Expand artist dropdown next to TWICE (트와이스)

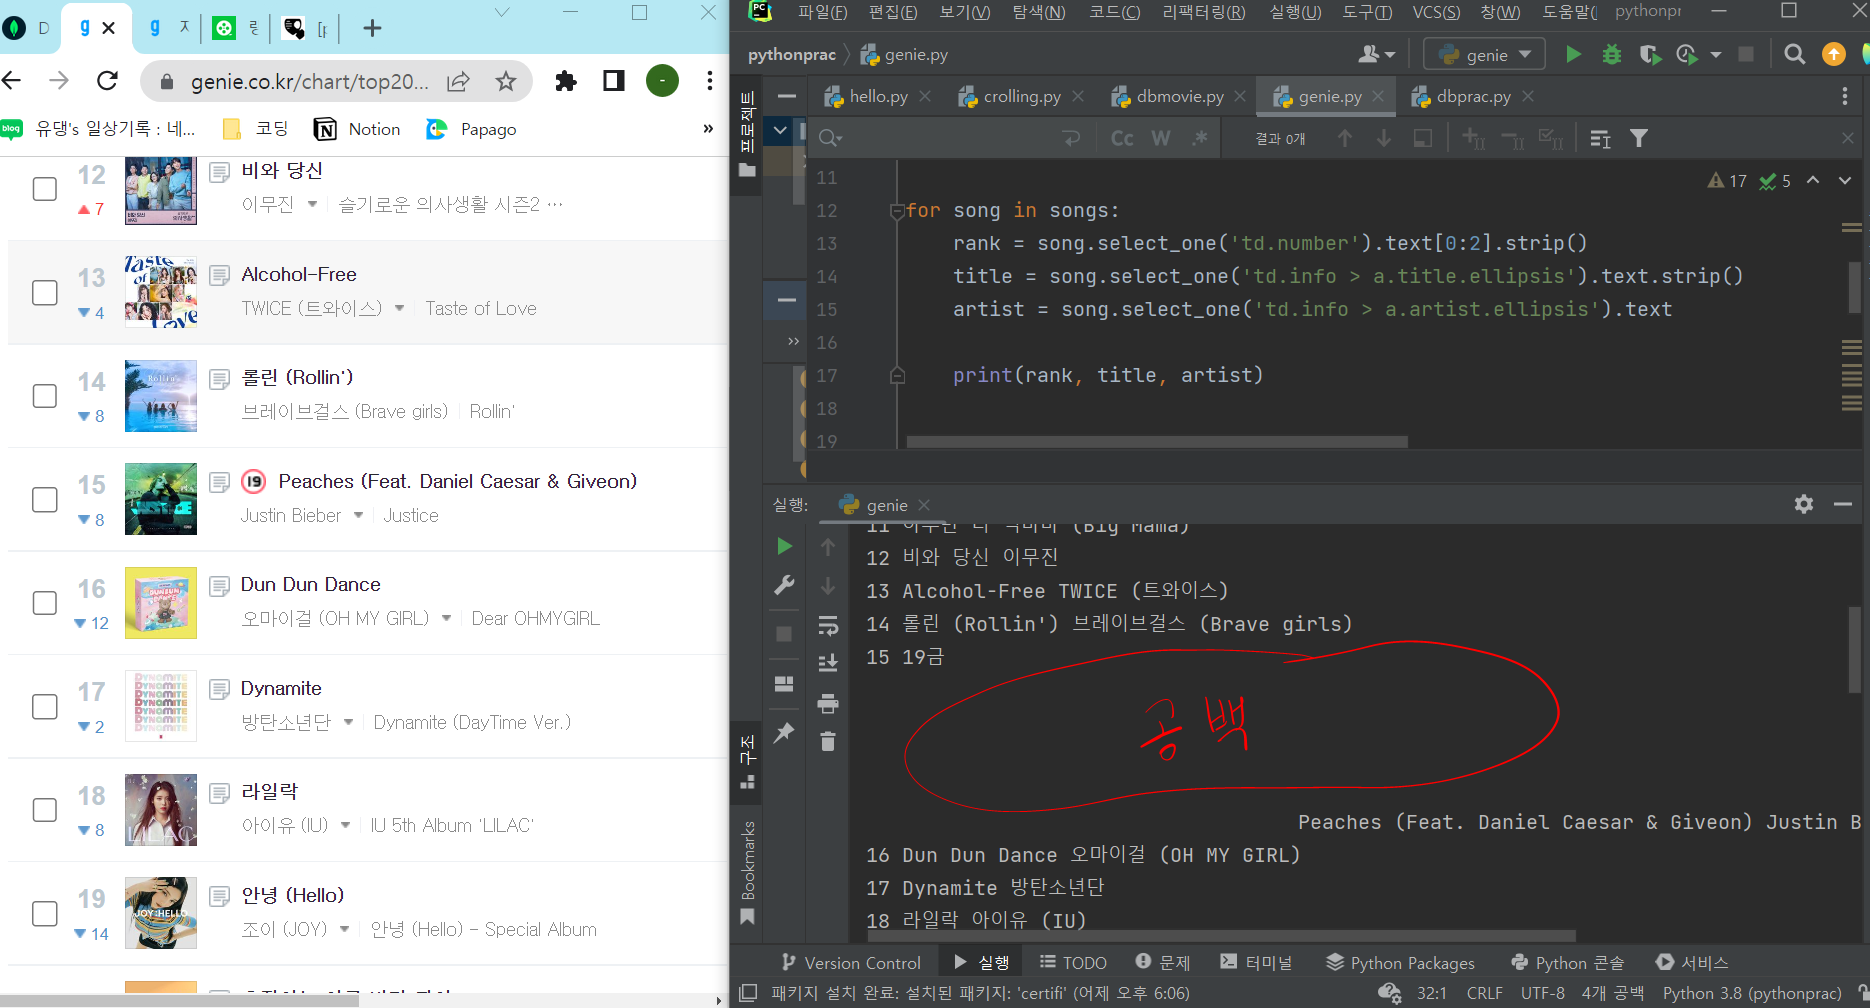tap(399, 309)
